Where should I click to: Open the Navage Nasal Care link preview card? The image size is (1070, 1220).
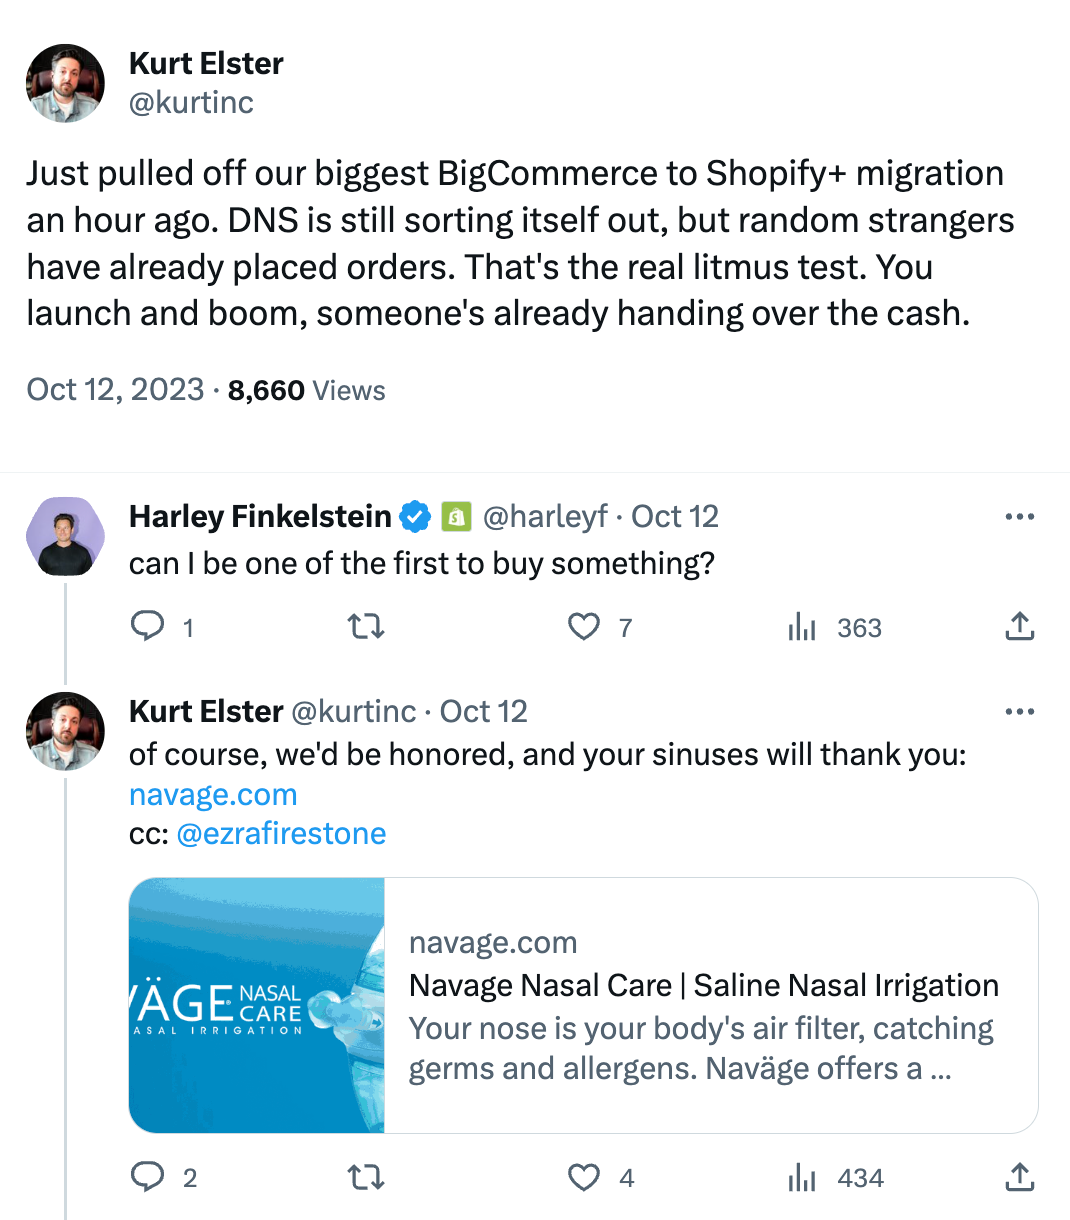(x=583, y=1005)
